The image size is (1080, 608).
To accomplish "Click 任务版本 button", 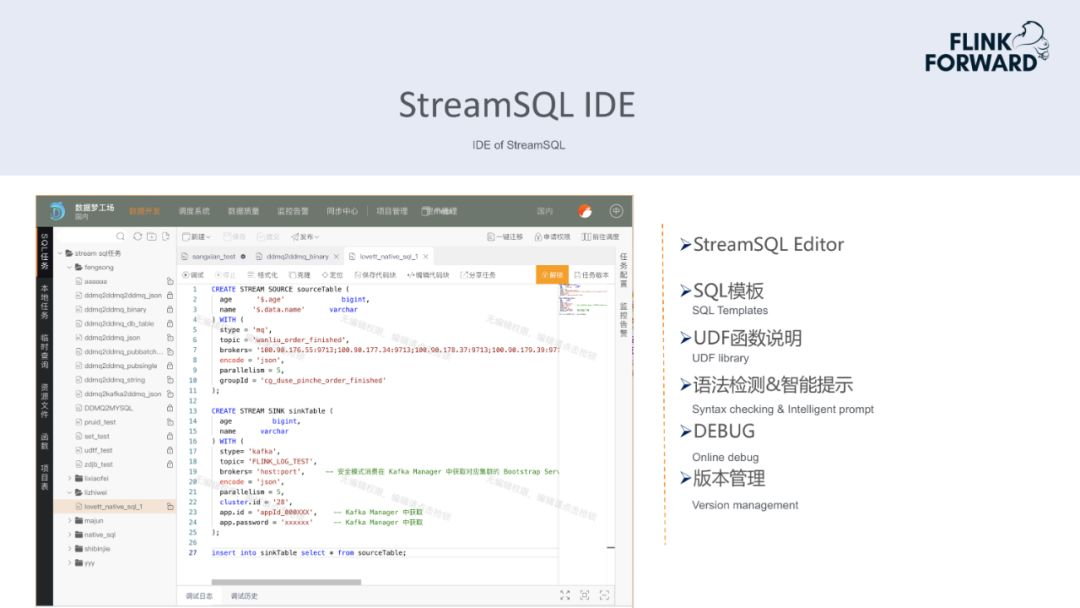I will coord(592,275).
